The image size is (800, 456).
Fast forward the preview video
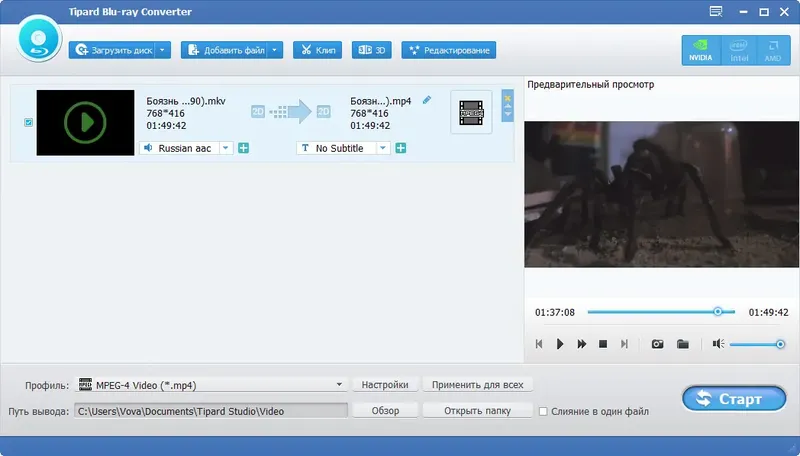581,344
